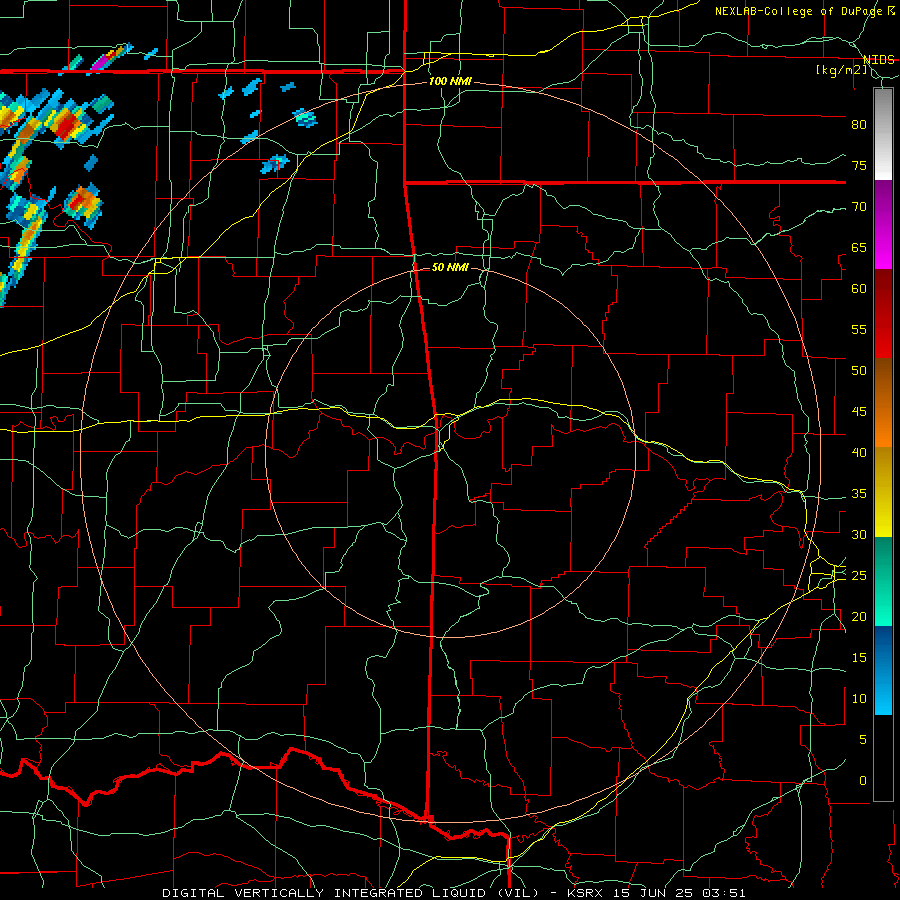Image resolution: width=900 pixels, height=900 pixels.
Task: Click the 100 NMI range ring label
Action: (450, 82)
